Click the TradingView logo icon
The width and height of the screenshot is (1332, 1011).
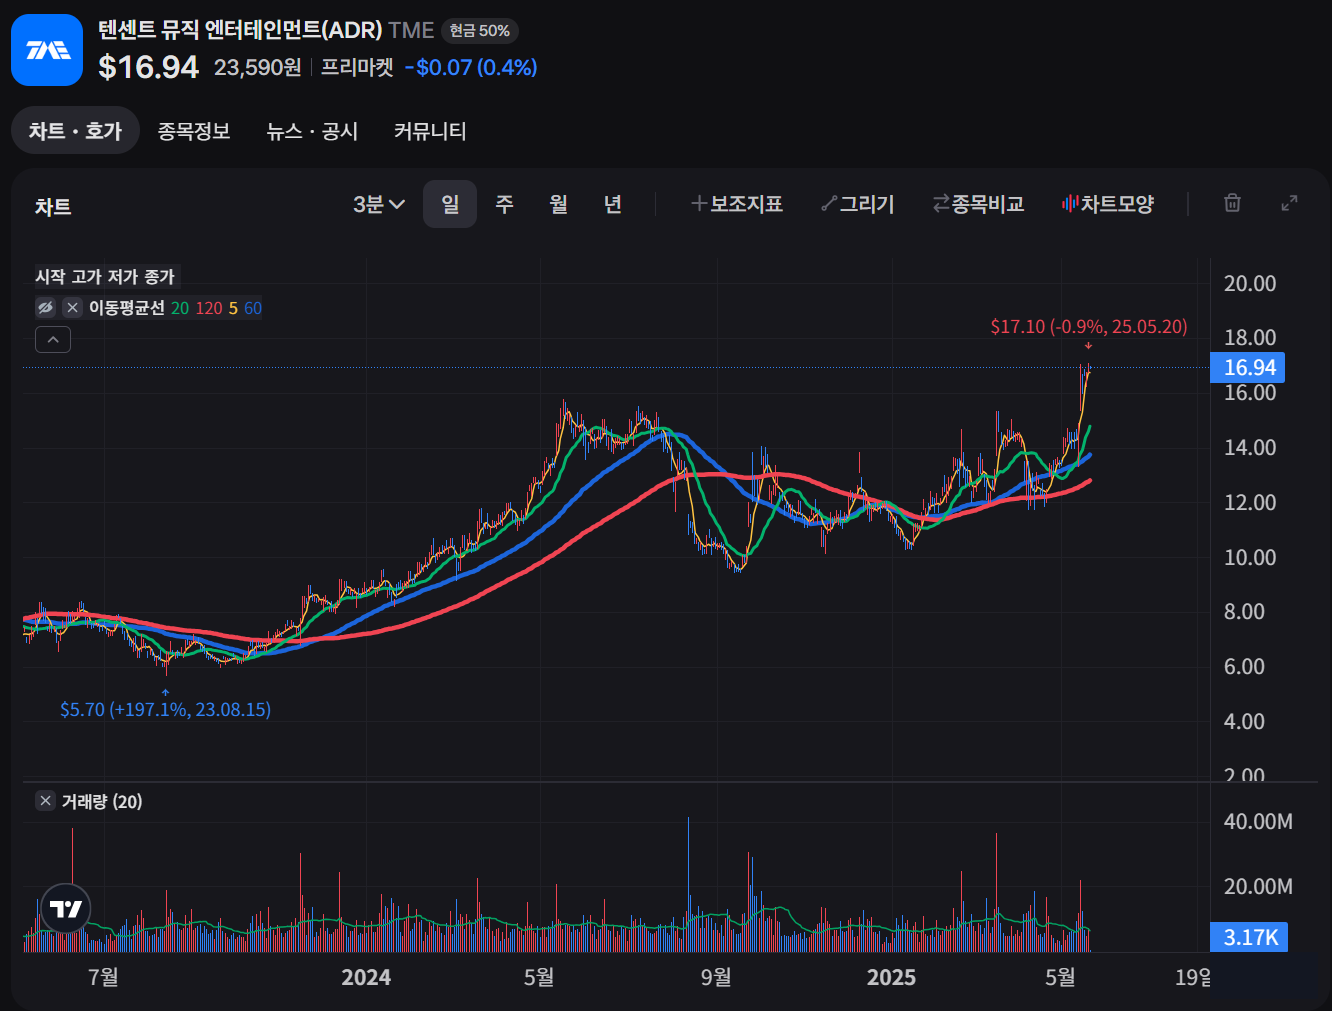pyautogui.click(x=66, y=909)
